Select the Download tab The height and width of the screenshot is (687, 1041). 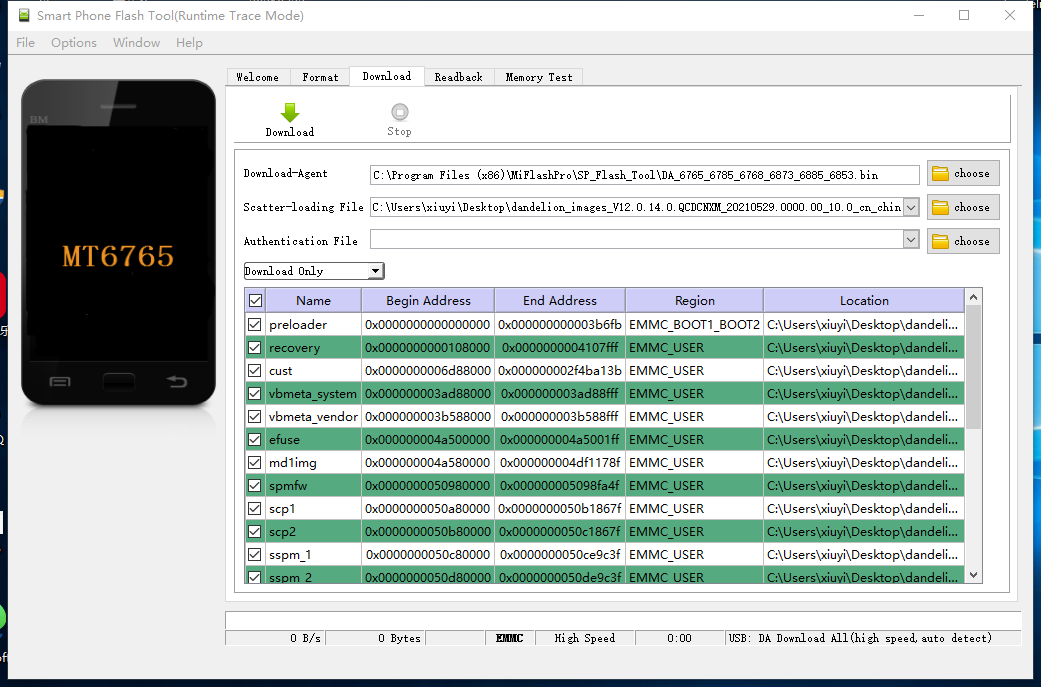pos(387,76)
